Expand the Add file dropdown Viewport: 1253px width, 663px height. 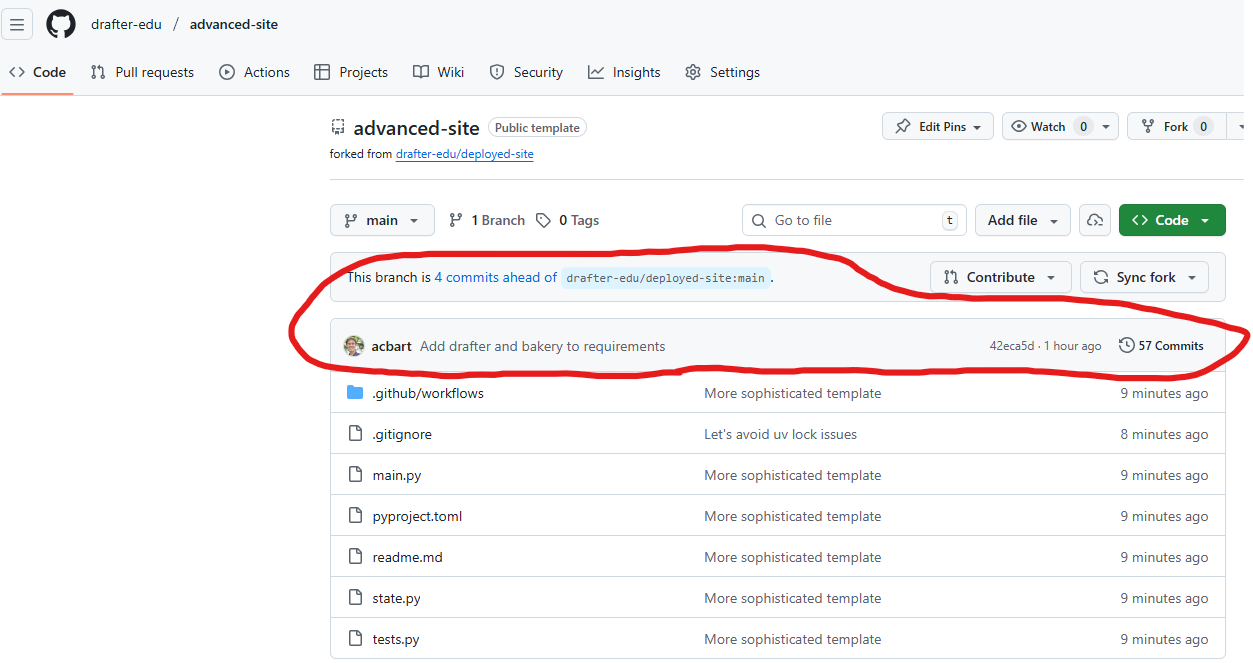tap(1022, 220)
